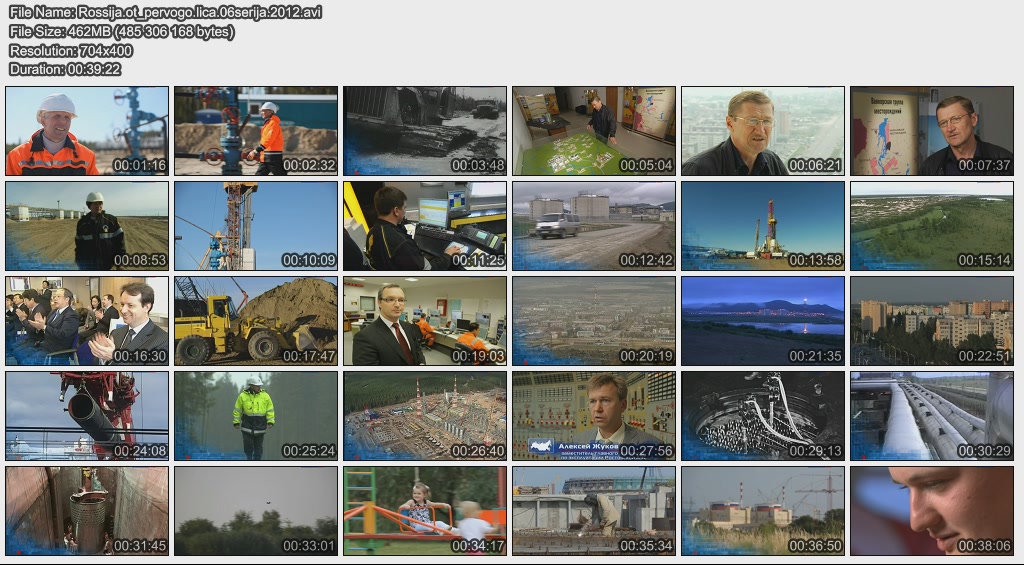The height and width of the screenshot is (565, 1024).
Task: Select the thumbnail at 00:02:32
Action: (x=256, y=131)
